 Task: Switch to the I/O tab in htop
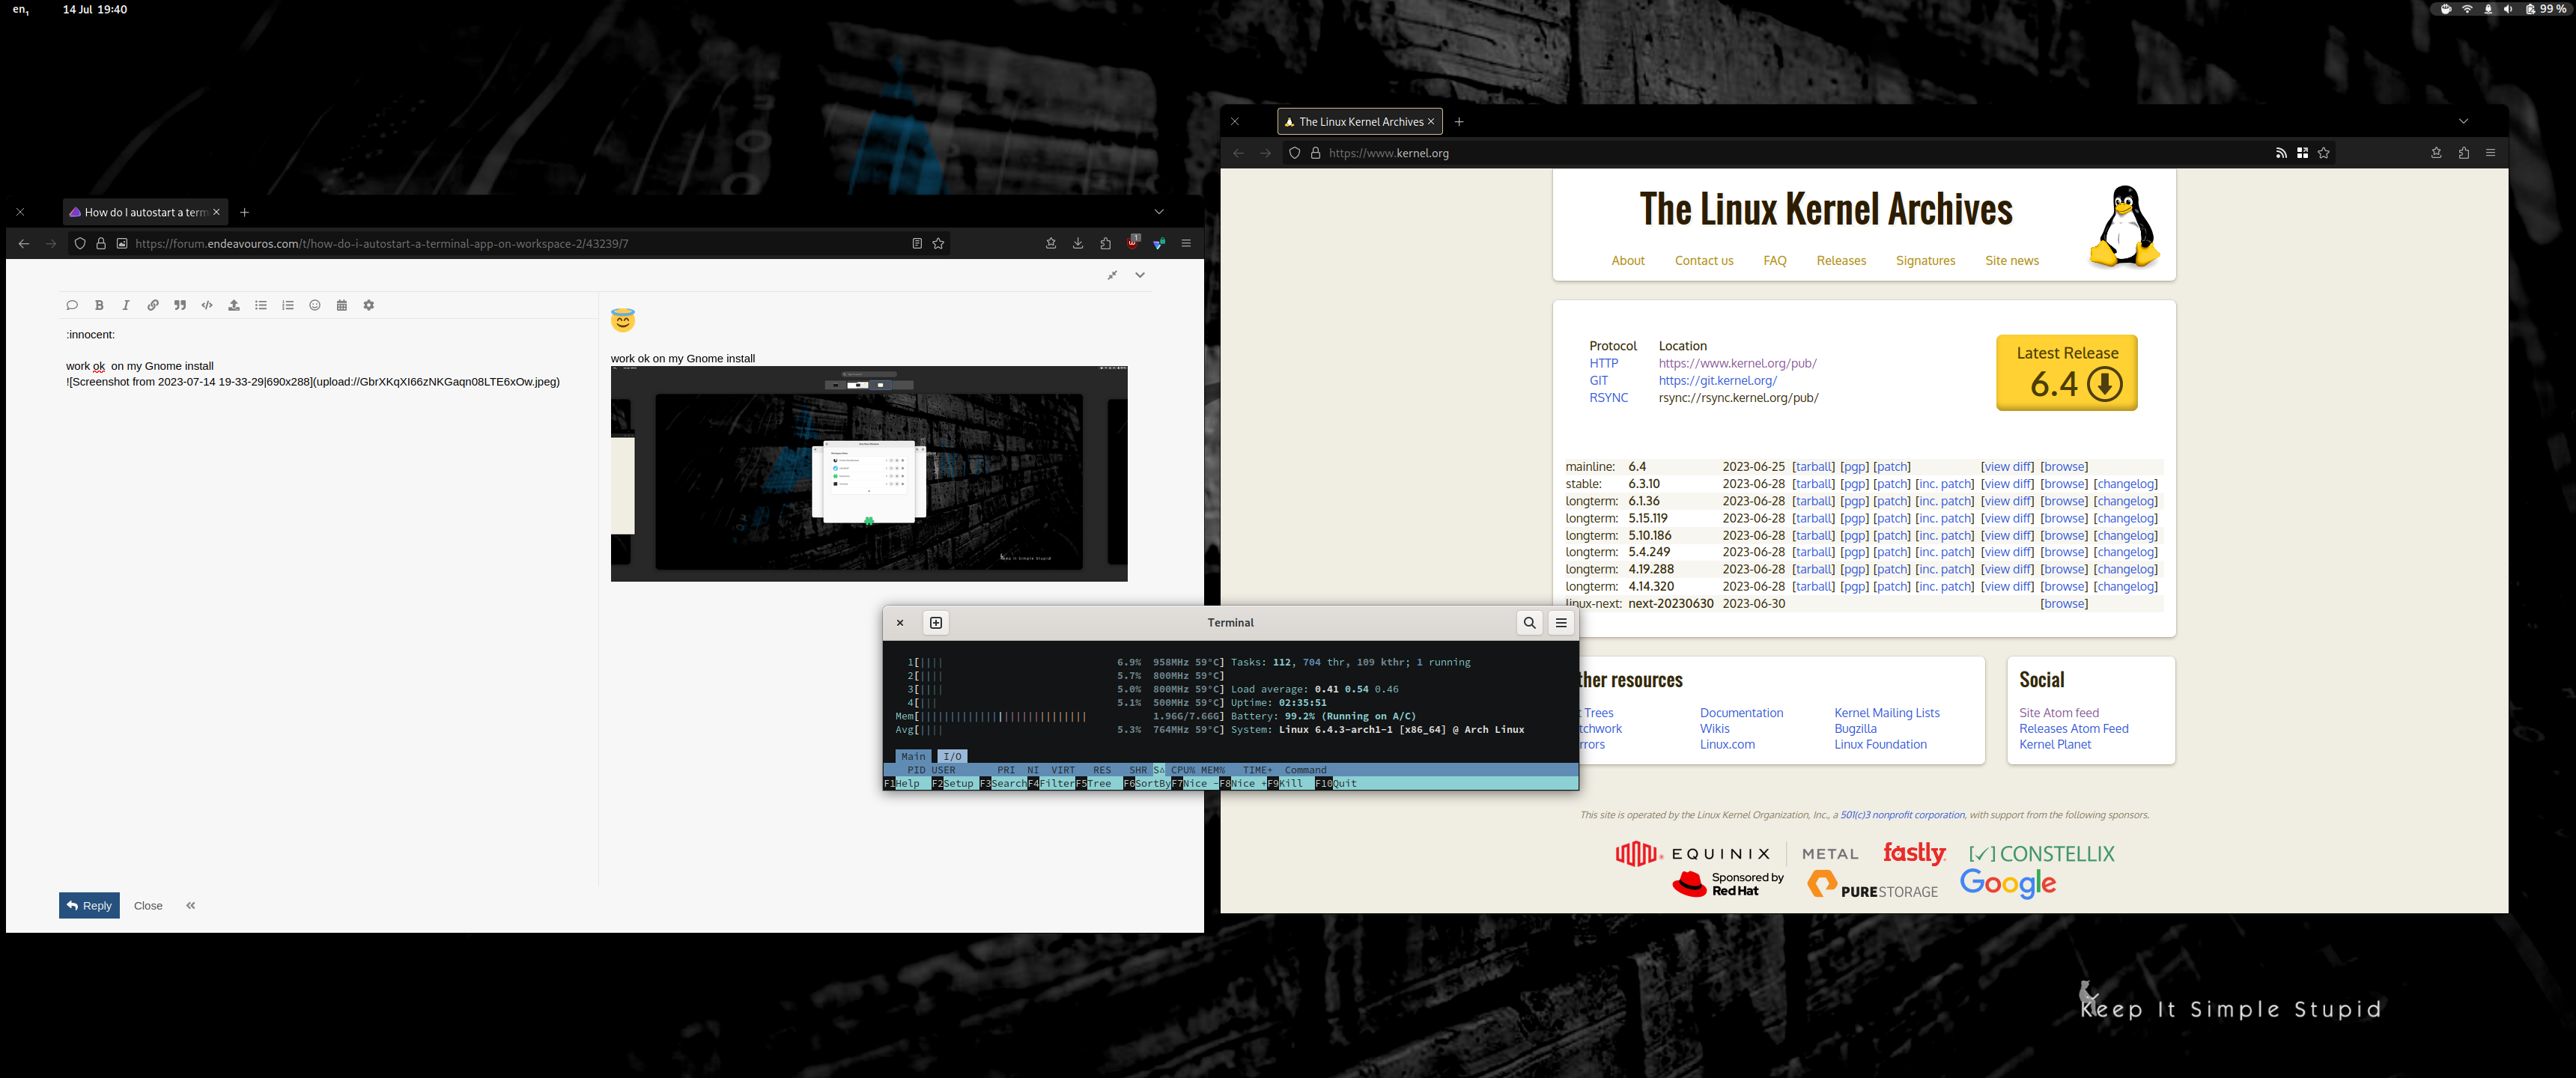click(x=952, y=756)
